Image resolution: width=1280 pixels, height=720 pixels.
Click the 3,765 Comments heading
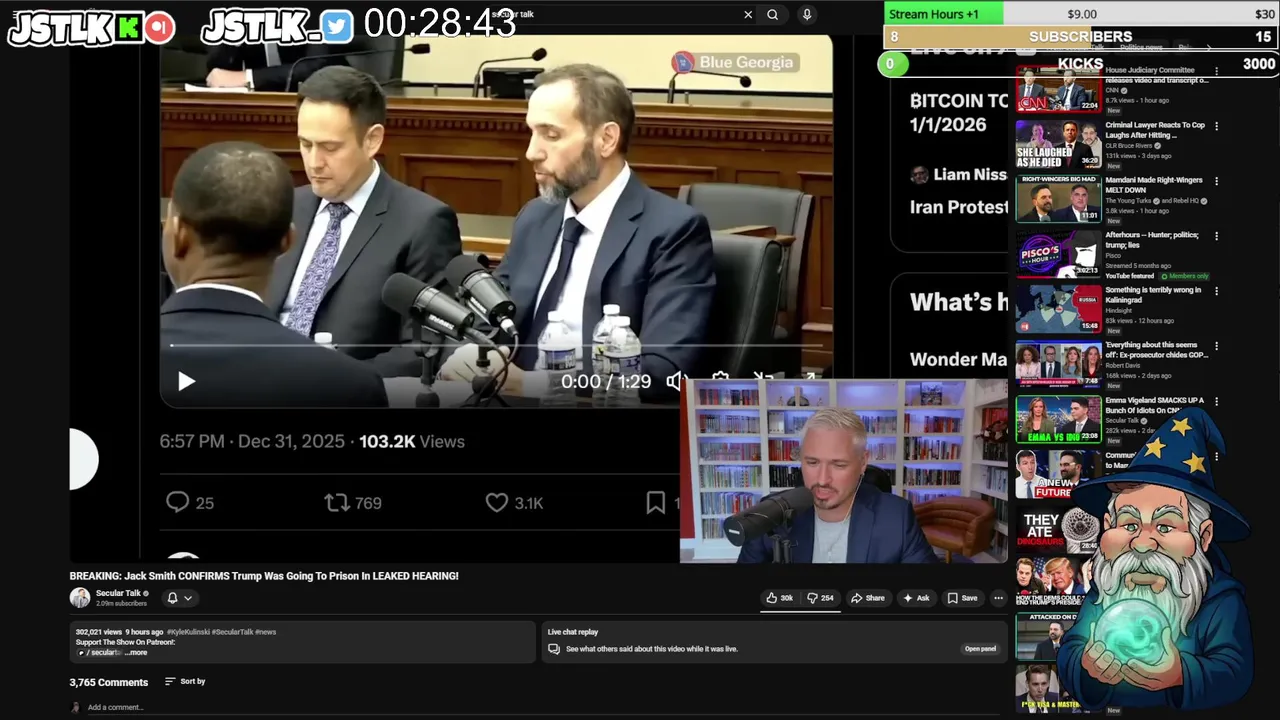point(109,682)
